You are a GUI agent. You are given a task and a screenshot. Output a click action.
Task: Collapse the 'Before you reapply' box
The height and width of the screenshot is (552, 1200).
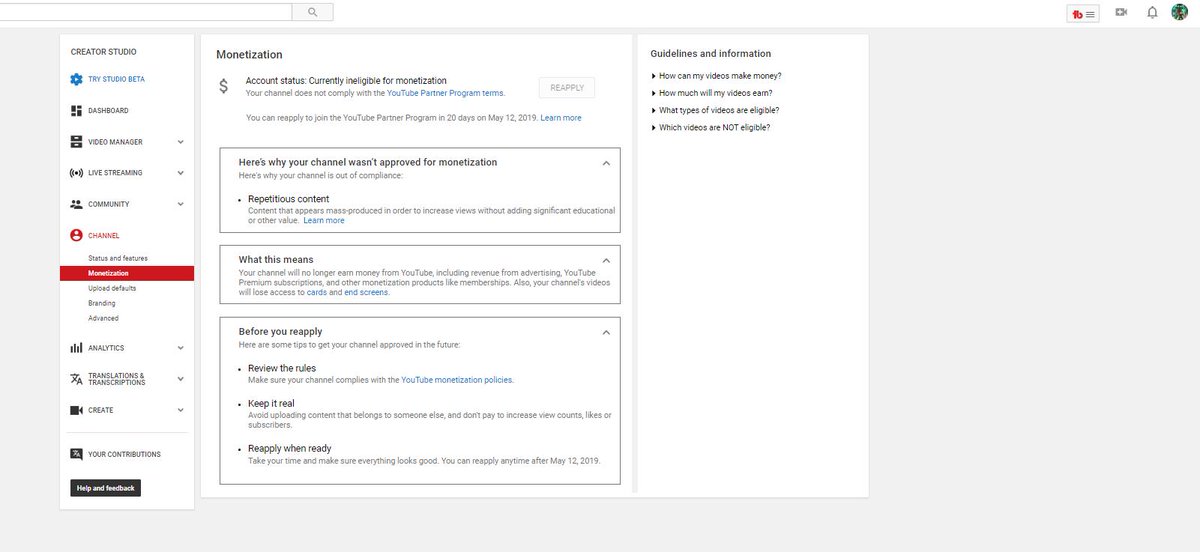(x=605, y=331)
